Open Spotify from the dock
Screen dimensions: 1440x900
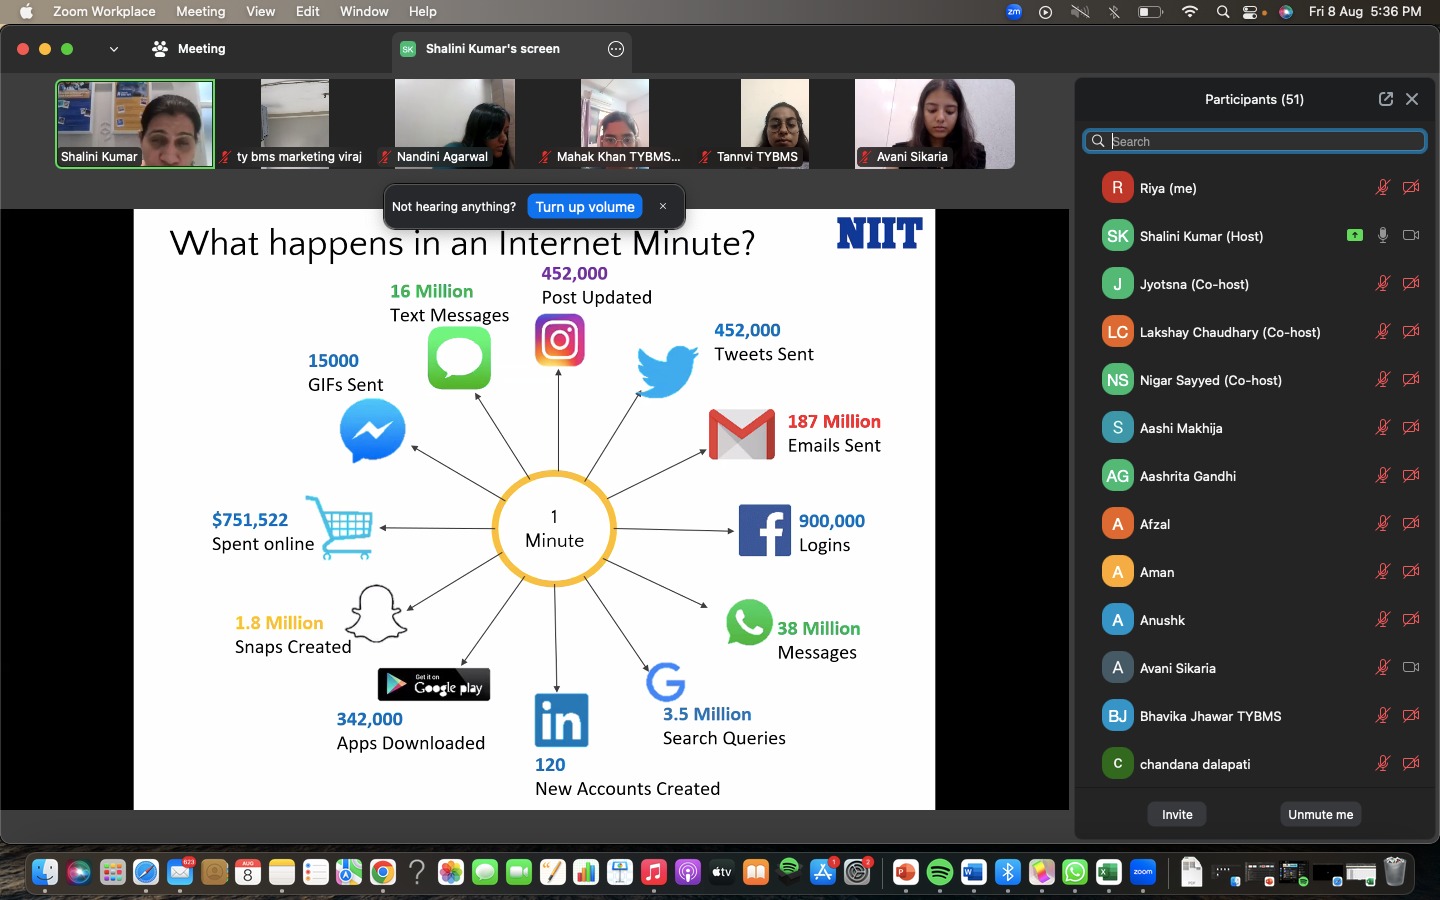click(x=940, y=872)
